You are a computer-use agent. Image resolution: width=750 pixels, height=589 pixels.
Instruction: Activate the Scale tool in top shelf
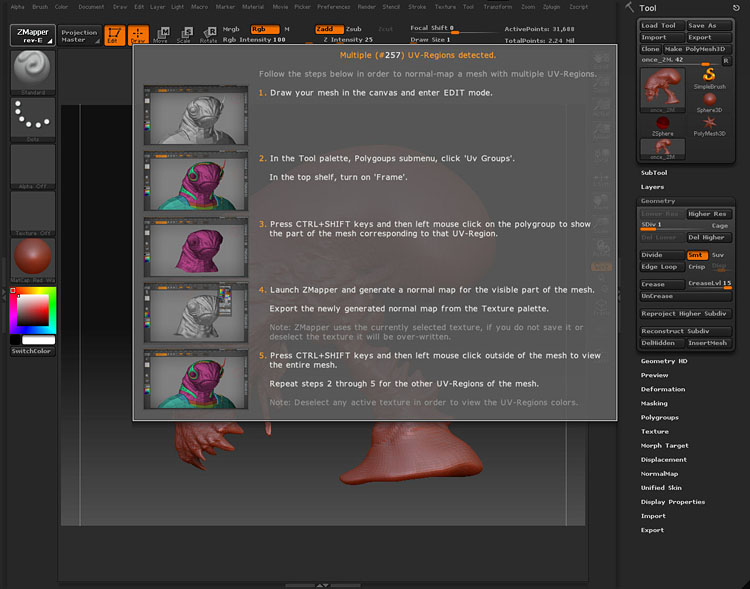point(184,36)
